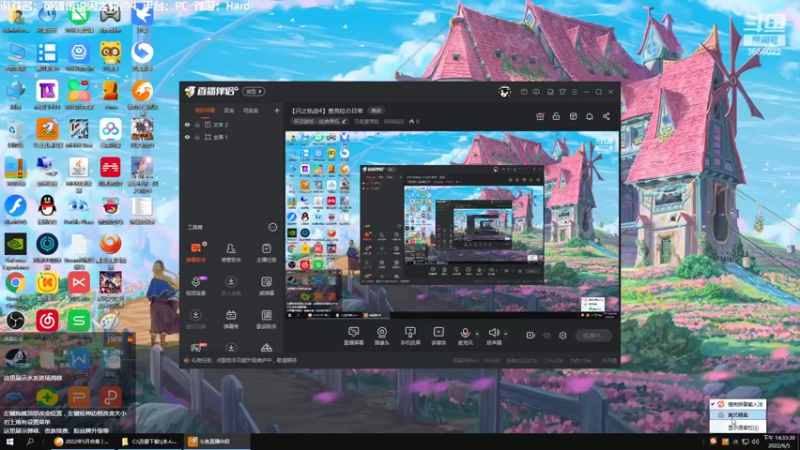Click the taskbar clock showing 2022/6/5
Image resolution: width=800 pixels, height=450 pixels.
779,441
